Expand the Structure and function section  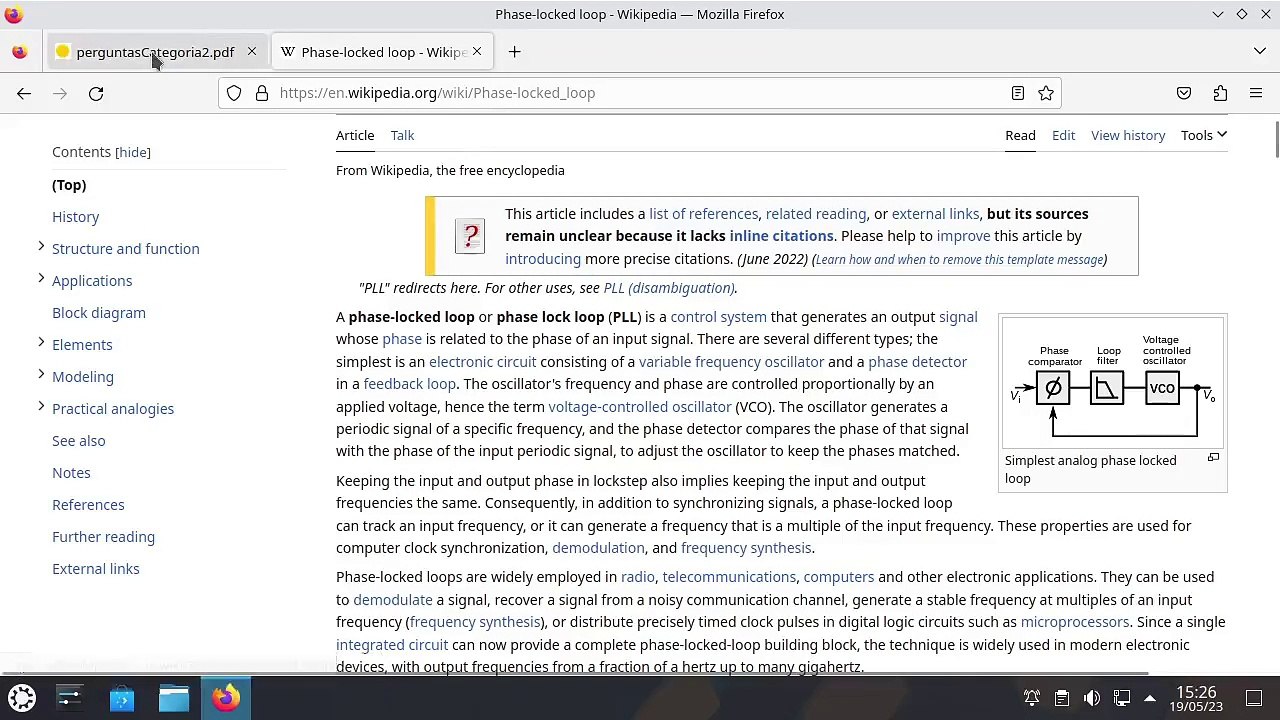tap(41, 248)
